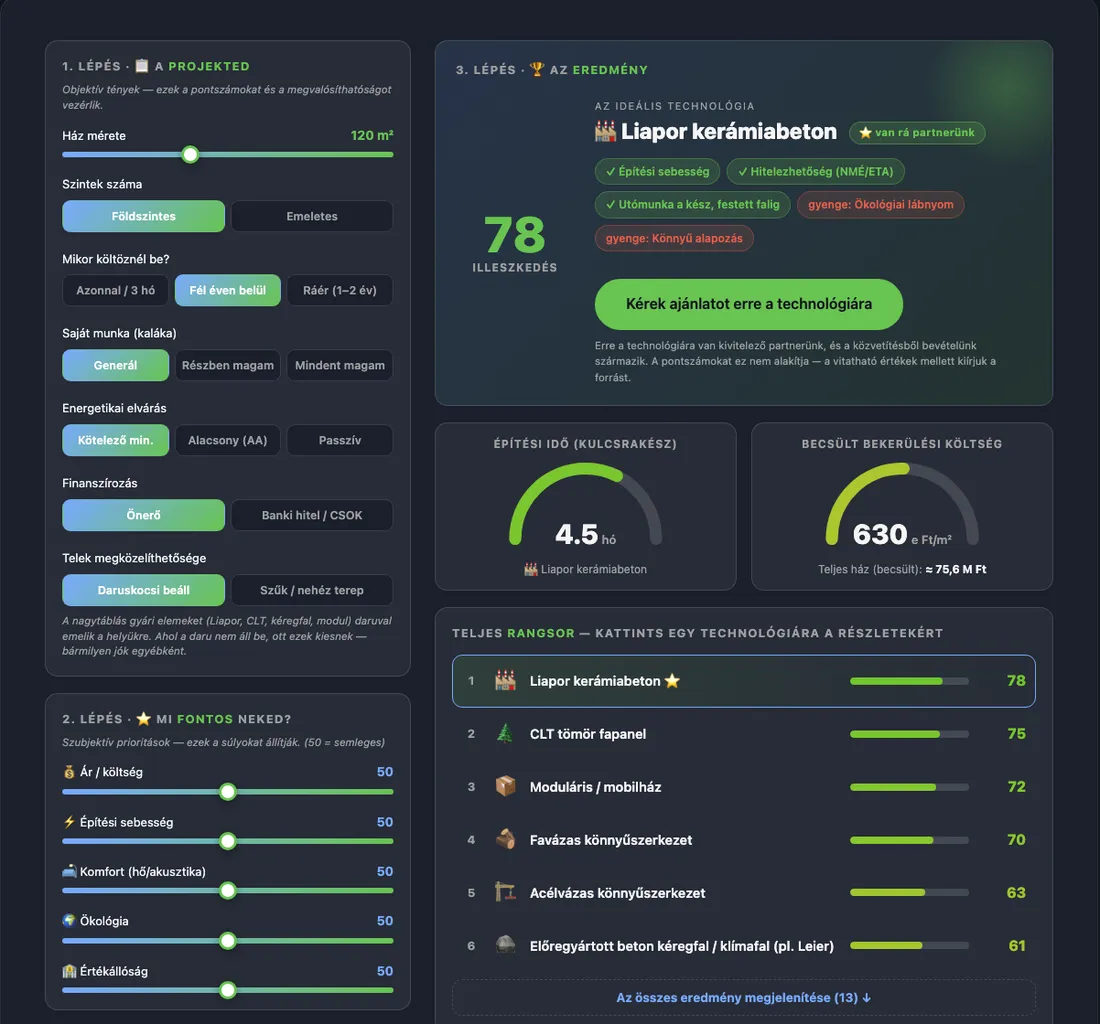The width and height of the screenshot is (1100, 1024).
Task: Click the factory icon beside the Liapor kerámiabeton heading
Action: 605,131
